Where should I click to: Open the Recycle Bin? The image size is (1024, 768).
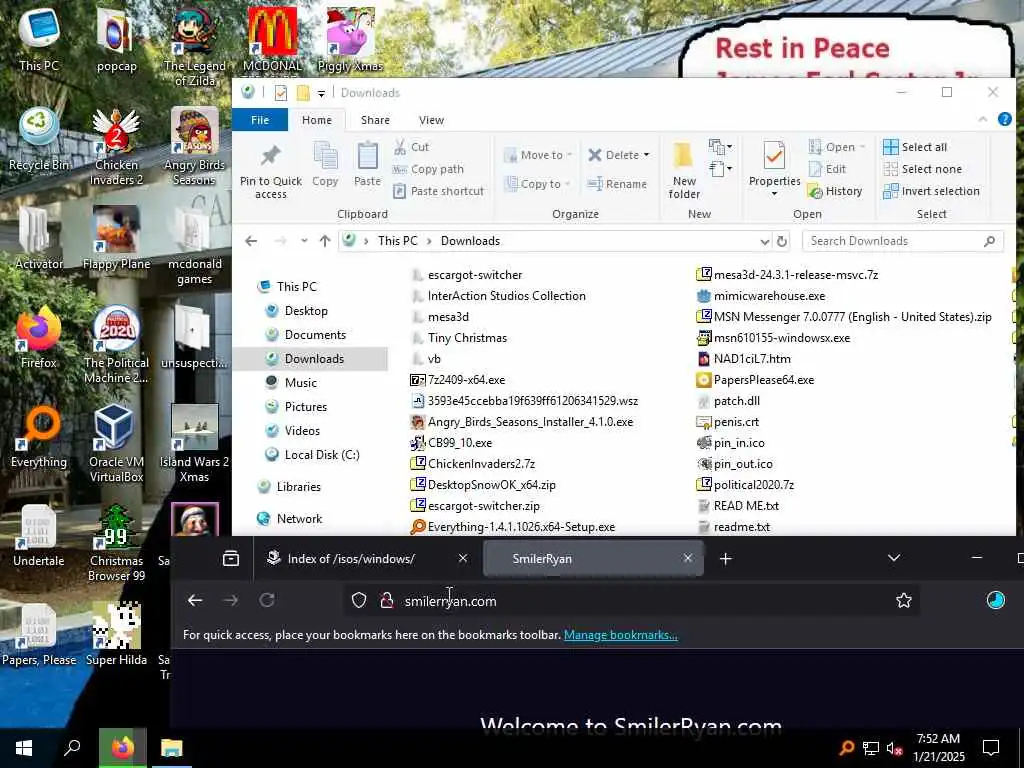(39, 138)
